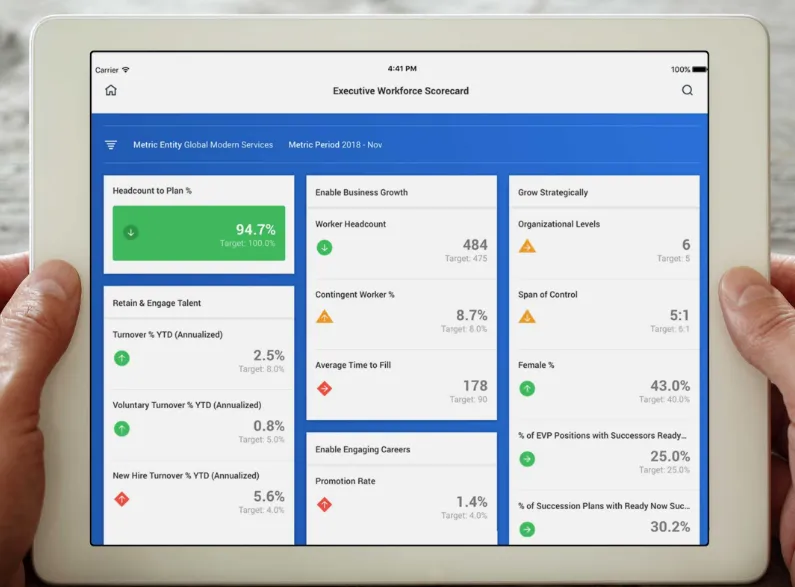This screenshot has height=587, width=795.
Task: Tap the 484 worker headcount value
Action: tap(475, 245)
